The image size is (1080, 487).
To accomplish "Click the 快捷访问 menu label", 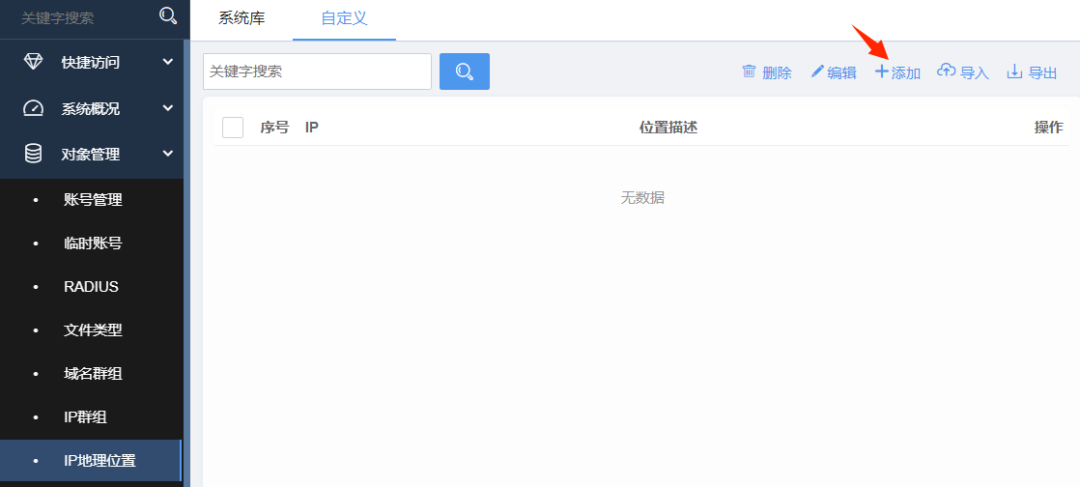I will click(x=91, y=63).
